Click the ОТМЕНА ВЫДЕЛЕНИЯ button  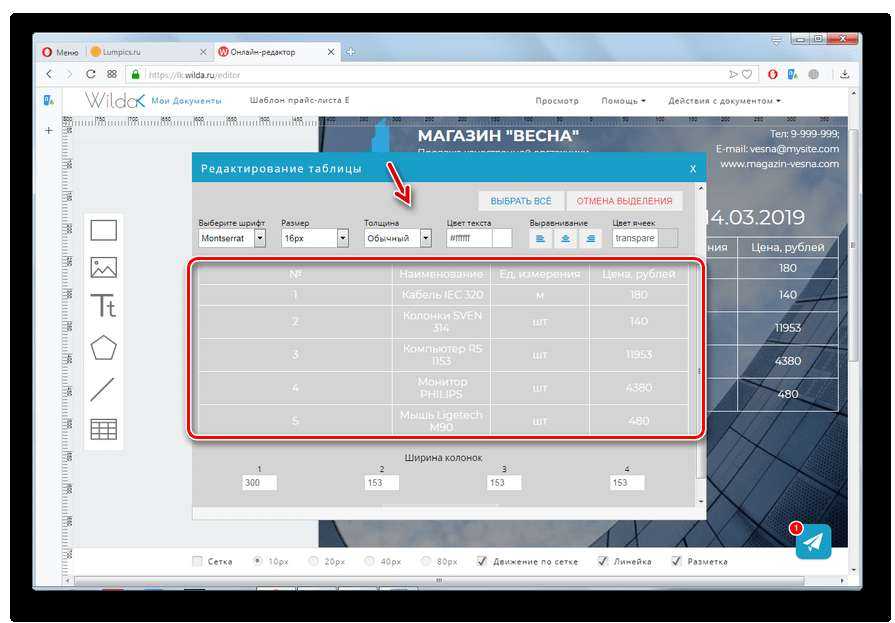click(x=625, y=201)
